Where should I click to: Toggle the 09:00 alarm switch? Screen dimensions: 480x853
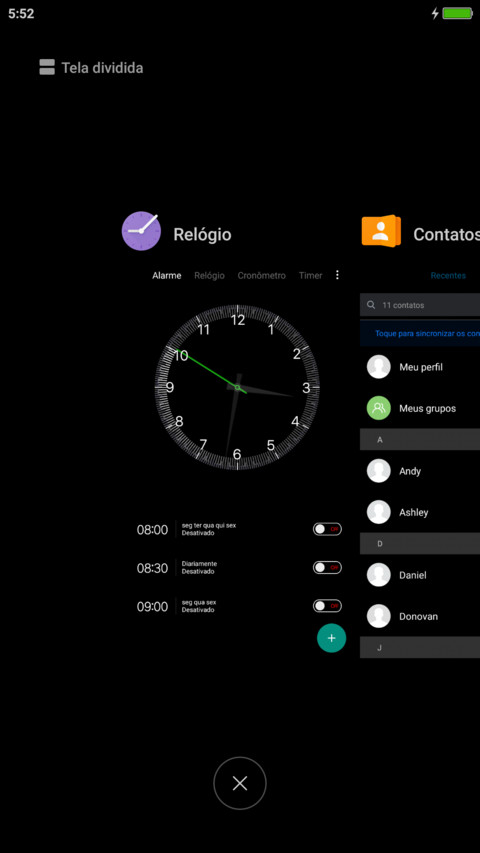pyautogui.click(x=327, y=606)
